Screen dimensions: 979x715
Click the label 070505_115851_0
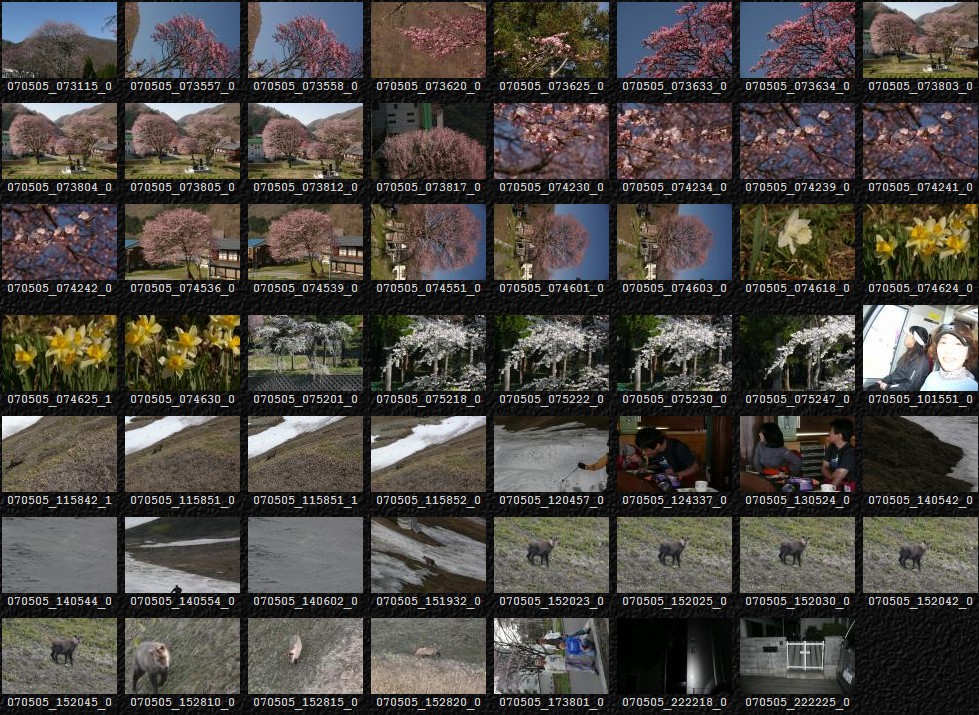(x=182, y=500)
